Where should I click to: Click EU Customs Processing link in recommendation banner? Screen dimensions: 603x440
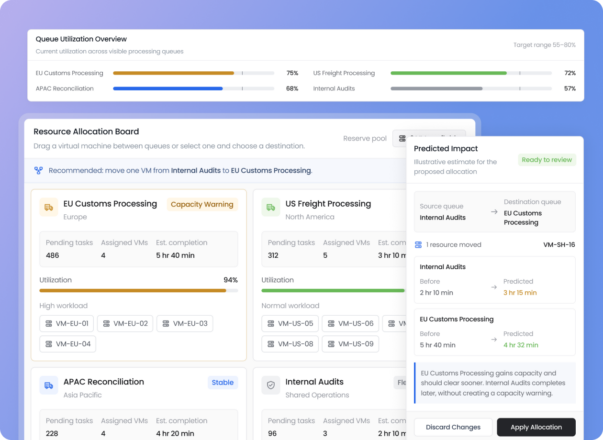271,170
